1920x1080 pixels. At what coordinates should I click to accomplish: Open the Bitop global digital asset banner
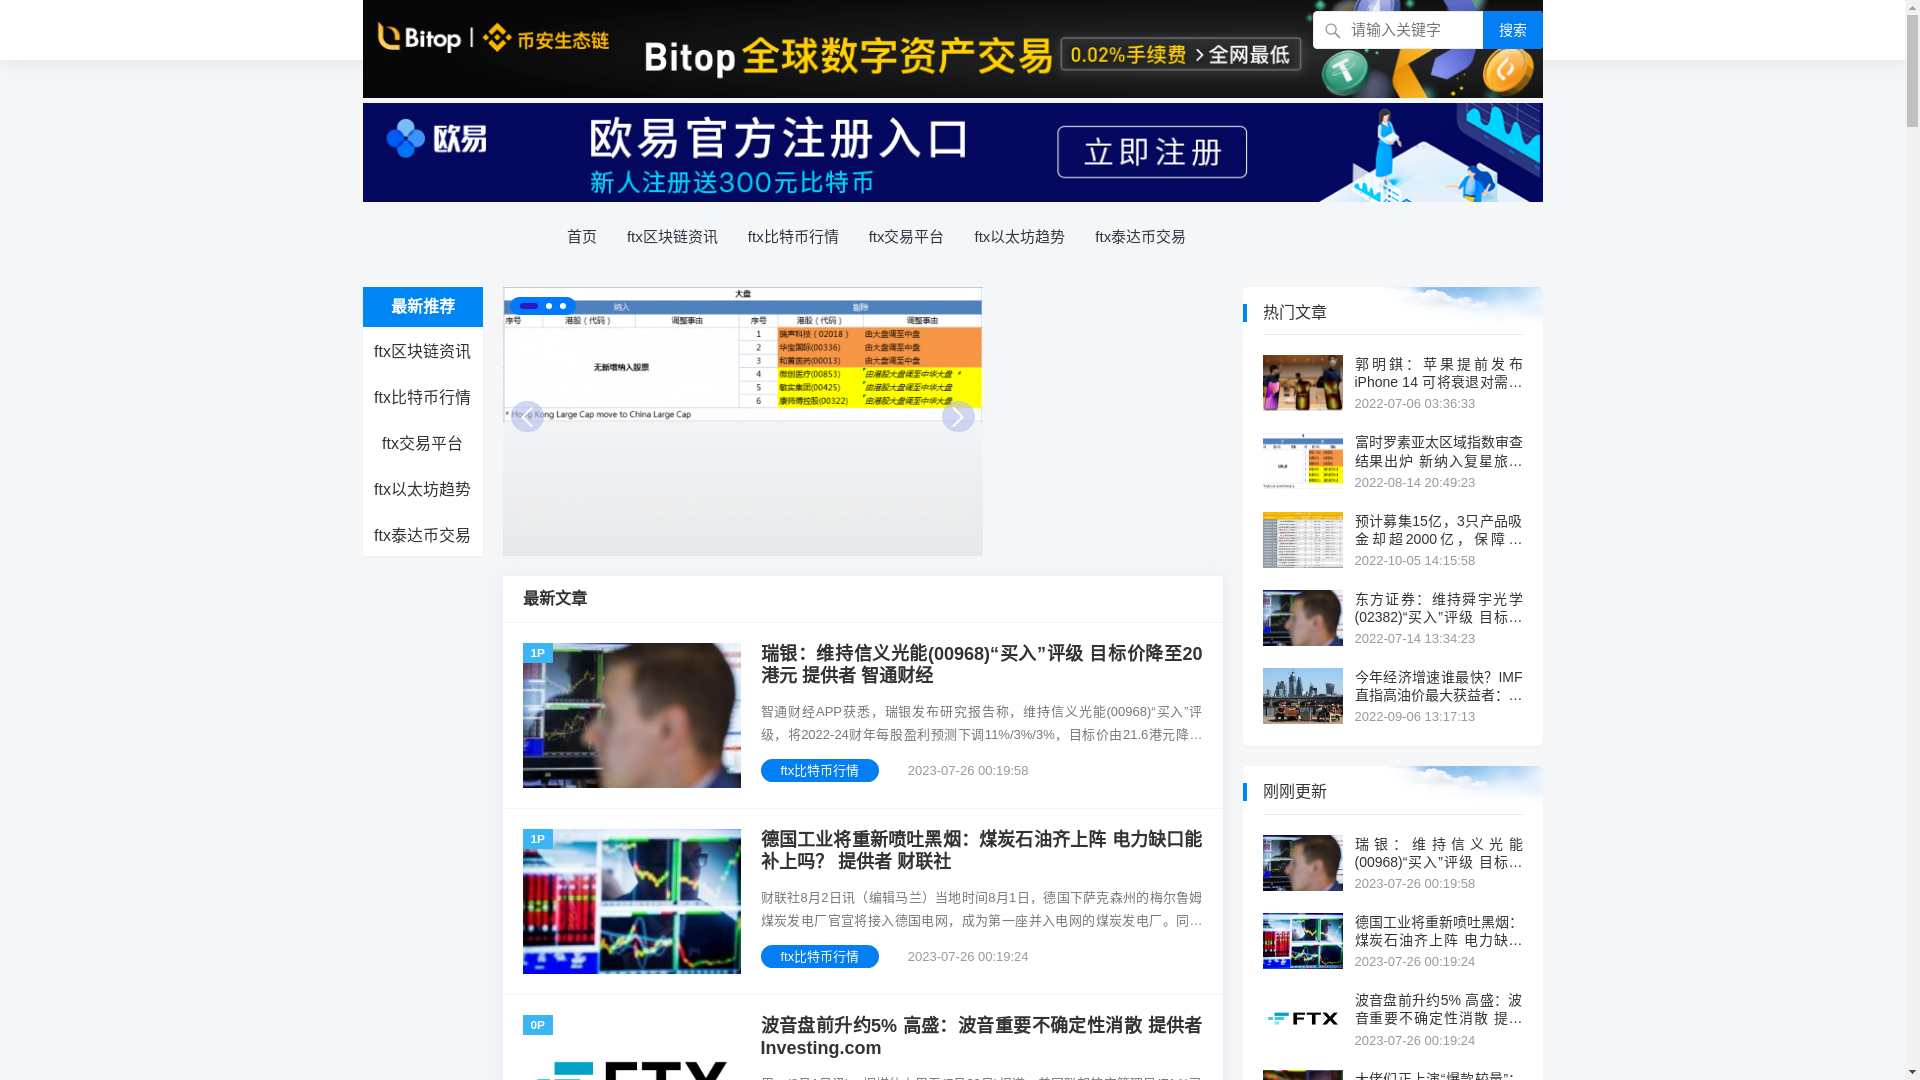[x=952, y=49]
